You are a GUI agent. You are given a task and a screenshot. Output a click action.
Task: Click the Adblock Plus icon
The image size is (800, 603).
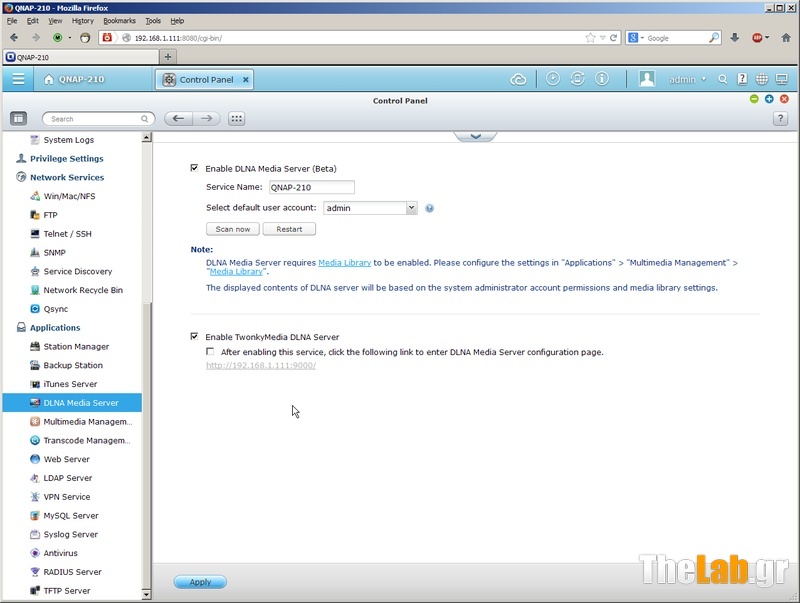[x=757, y=38]
